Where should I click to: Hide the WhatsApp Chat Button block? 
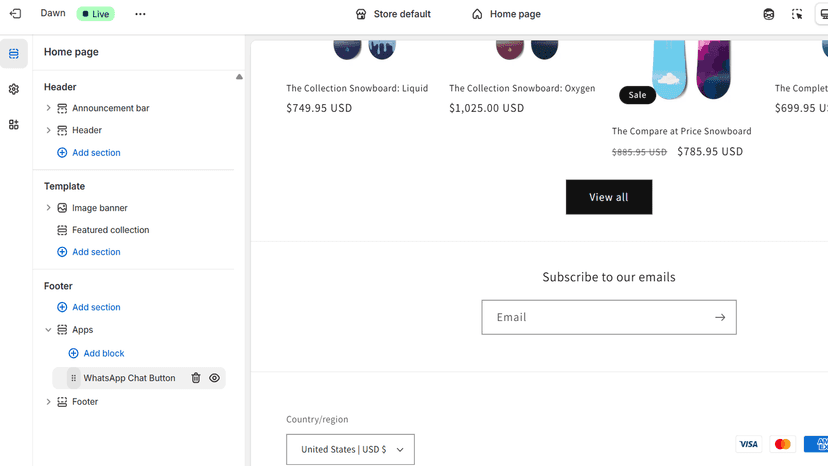(x=214, y=378)
